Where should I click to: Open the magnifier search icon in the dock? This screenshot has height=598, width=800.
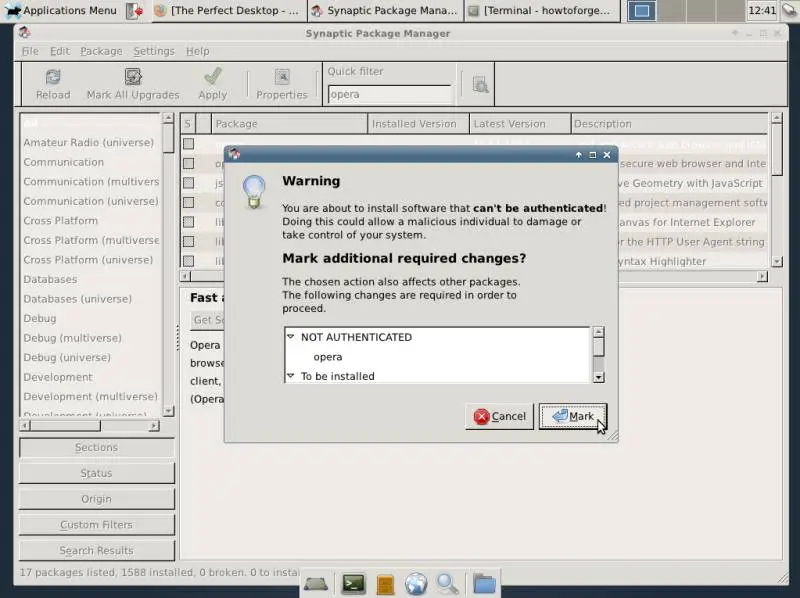(x=447, y=584)
